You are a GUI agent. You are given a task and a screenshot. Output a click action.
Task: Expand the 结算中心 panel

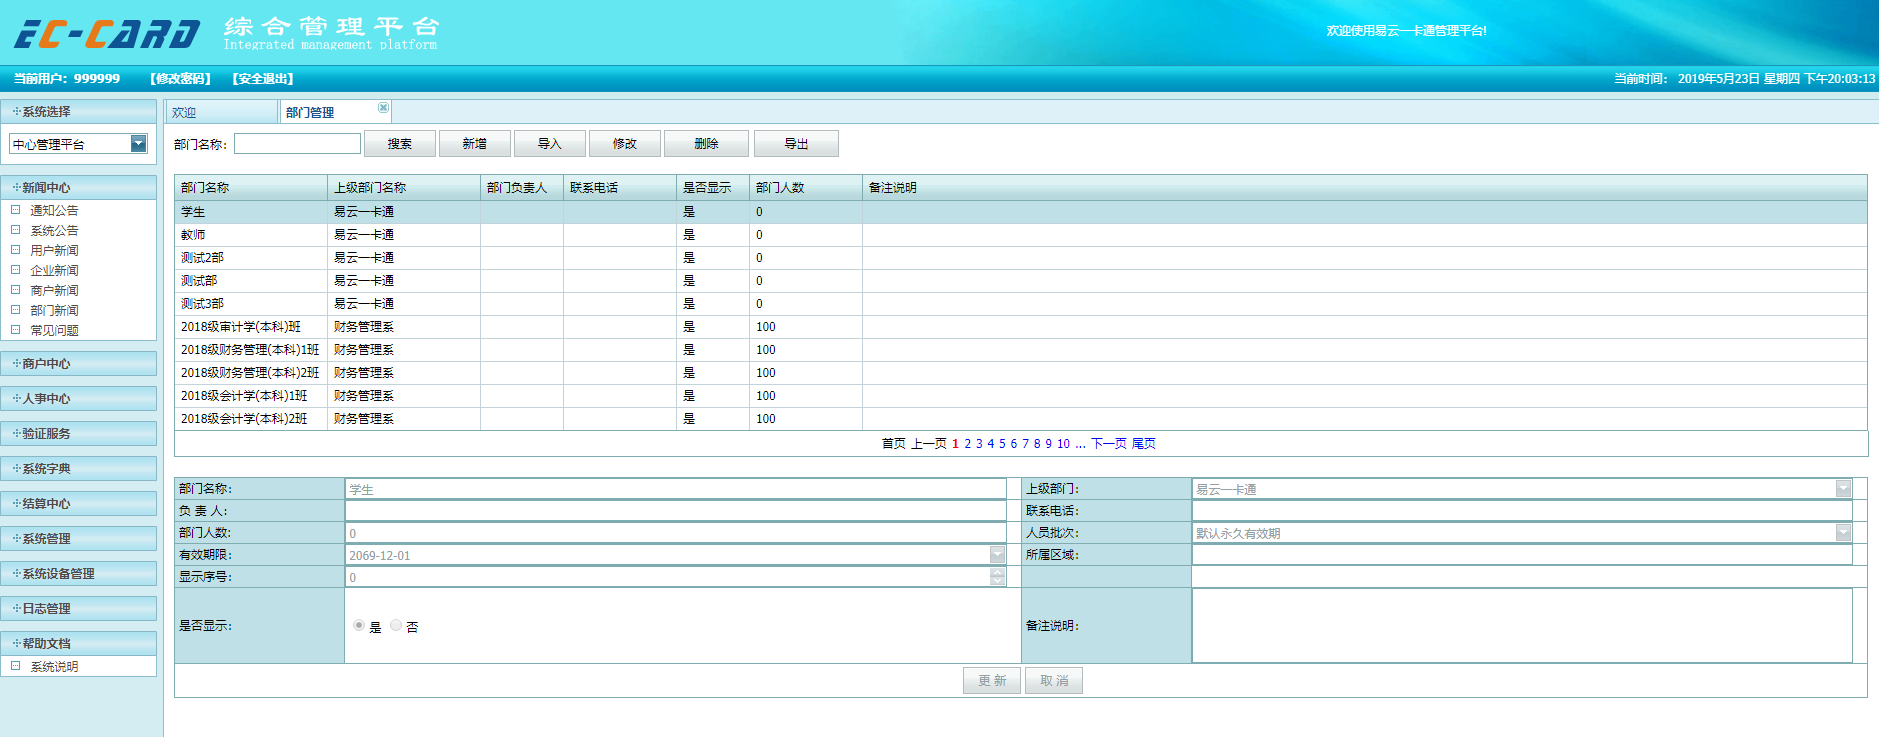pyautogui.click(x=79, y=503)
